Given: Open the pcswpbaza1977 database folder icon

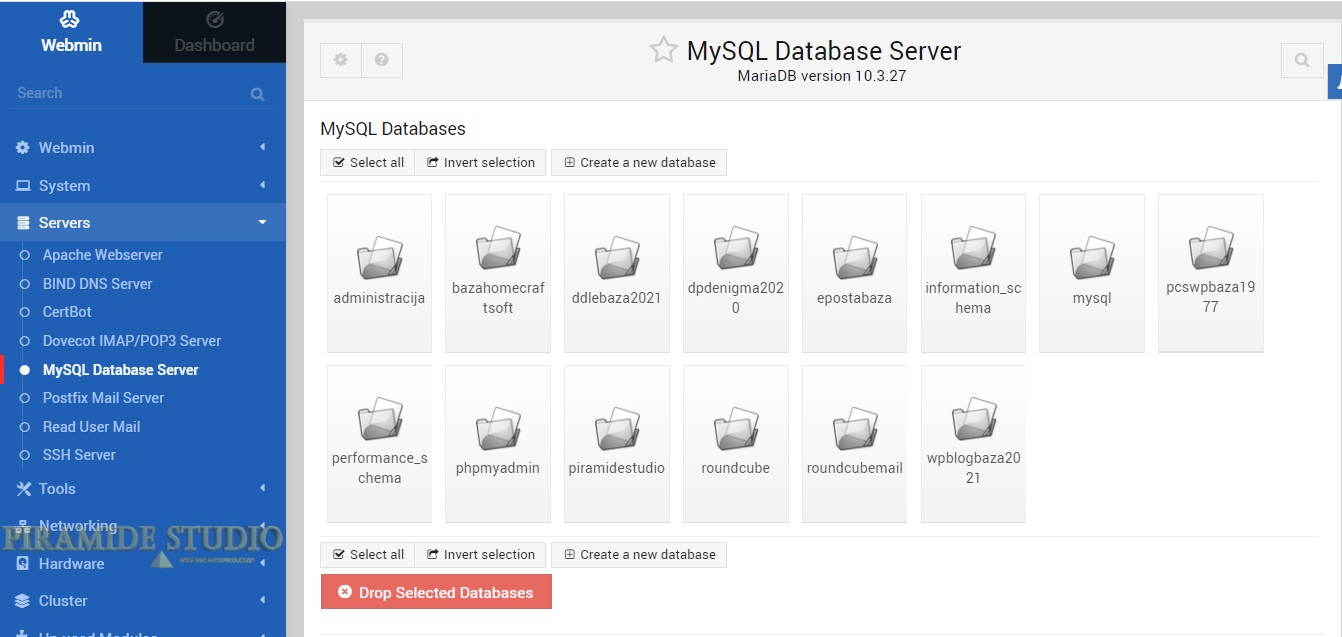Looking at the screenshot, I should [x=1211, y=249].
